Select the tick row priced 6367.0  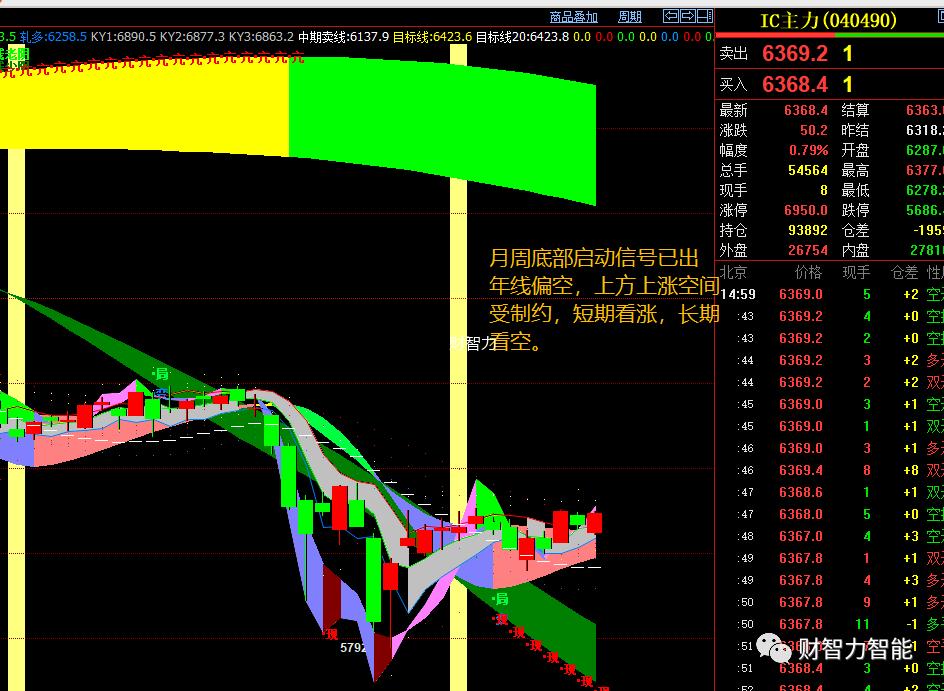[830, 536]
